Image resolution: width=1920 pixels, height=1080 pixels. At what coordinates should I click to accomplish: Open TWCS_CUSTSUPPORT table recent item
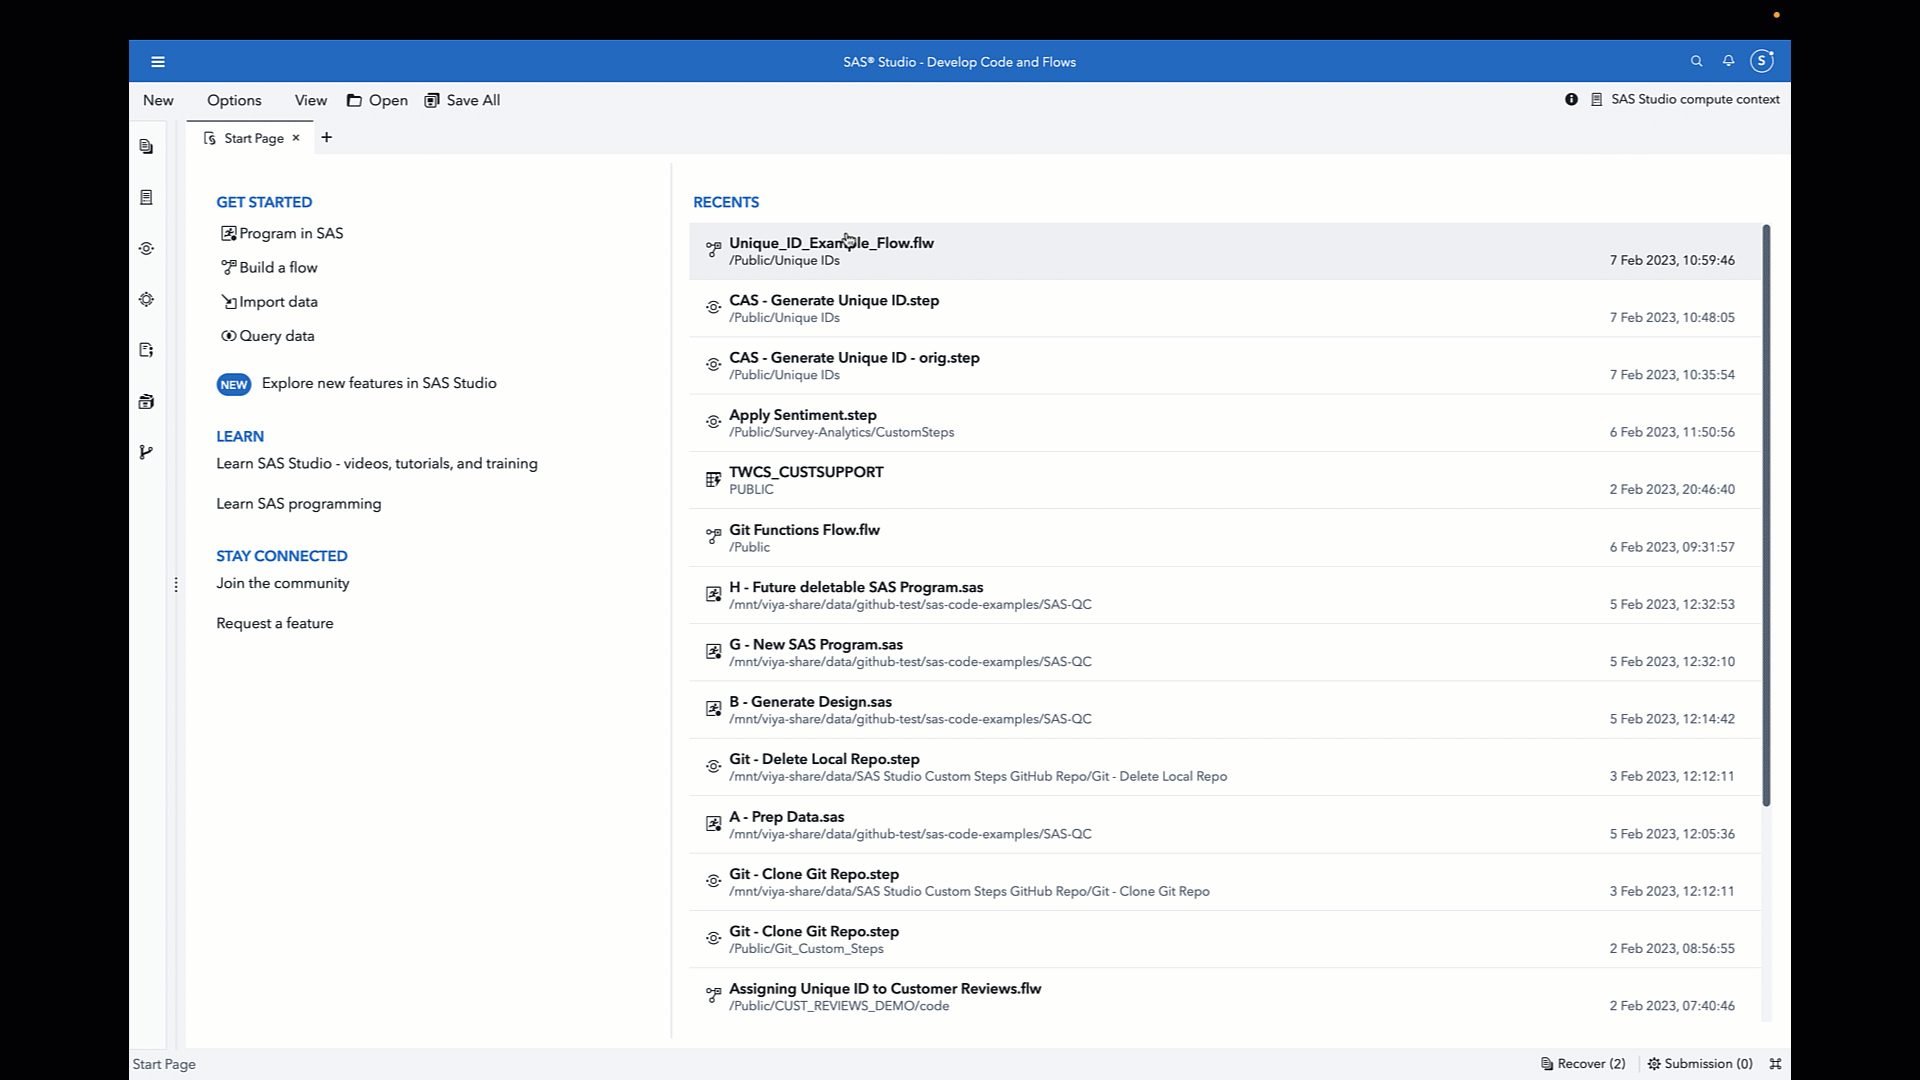click(x=1224, y=480)
